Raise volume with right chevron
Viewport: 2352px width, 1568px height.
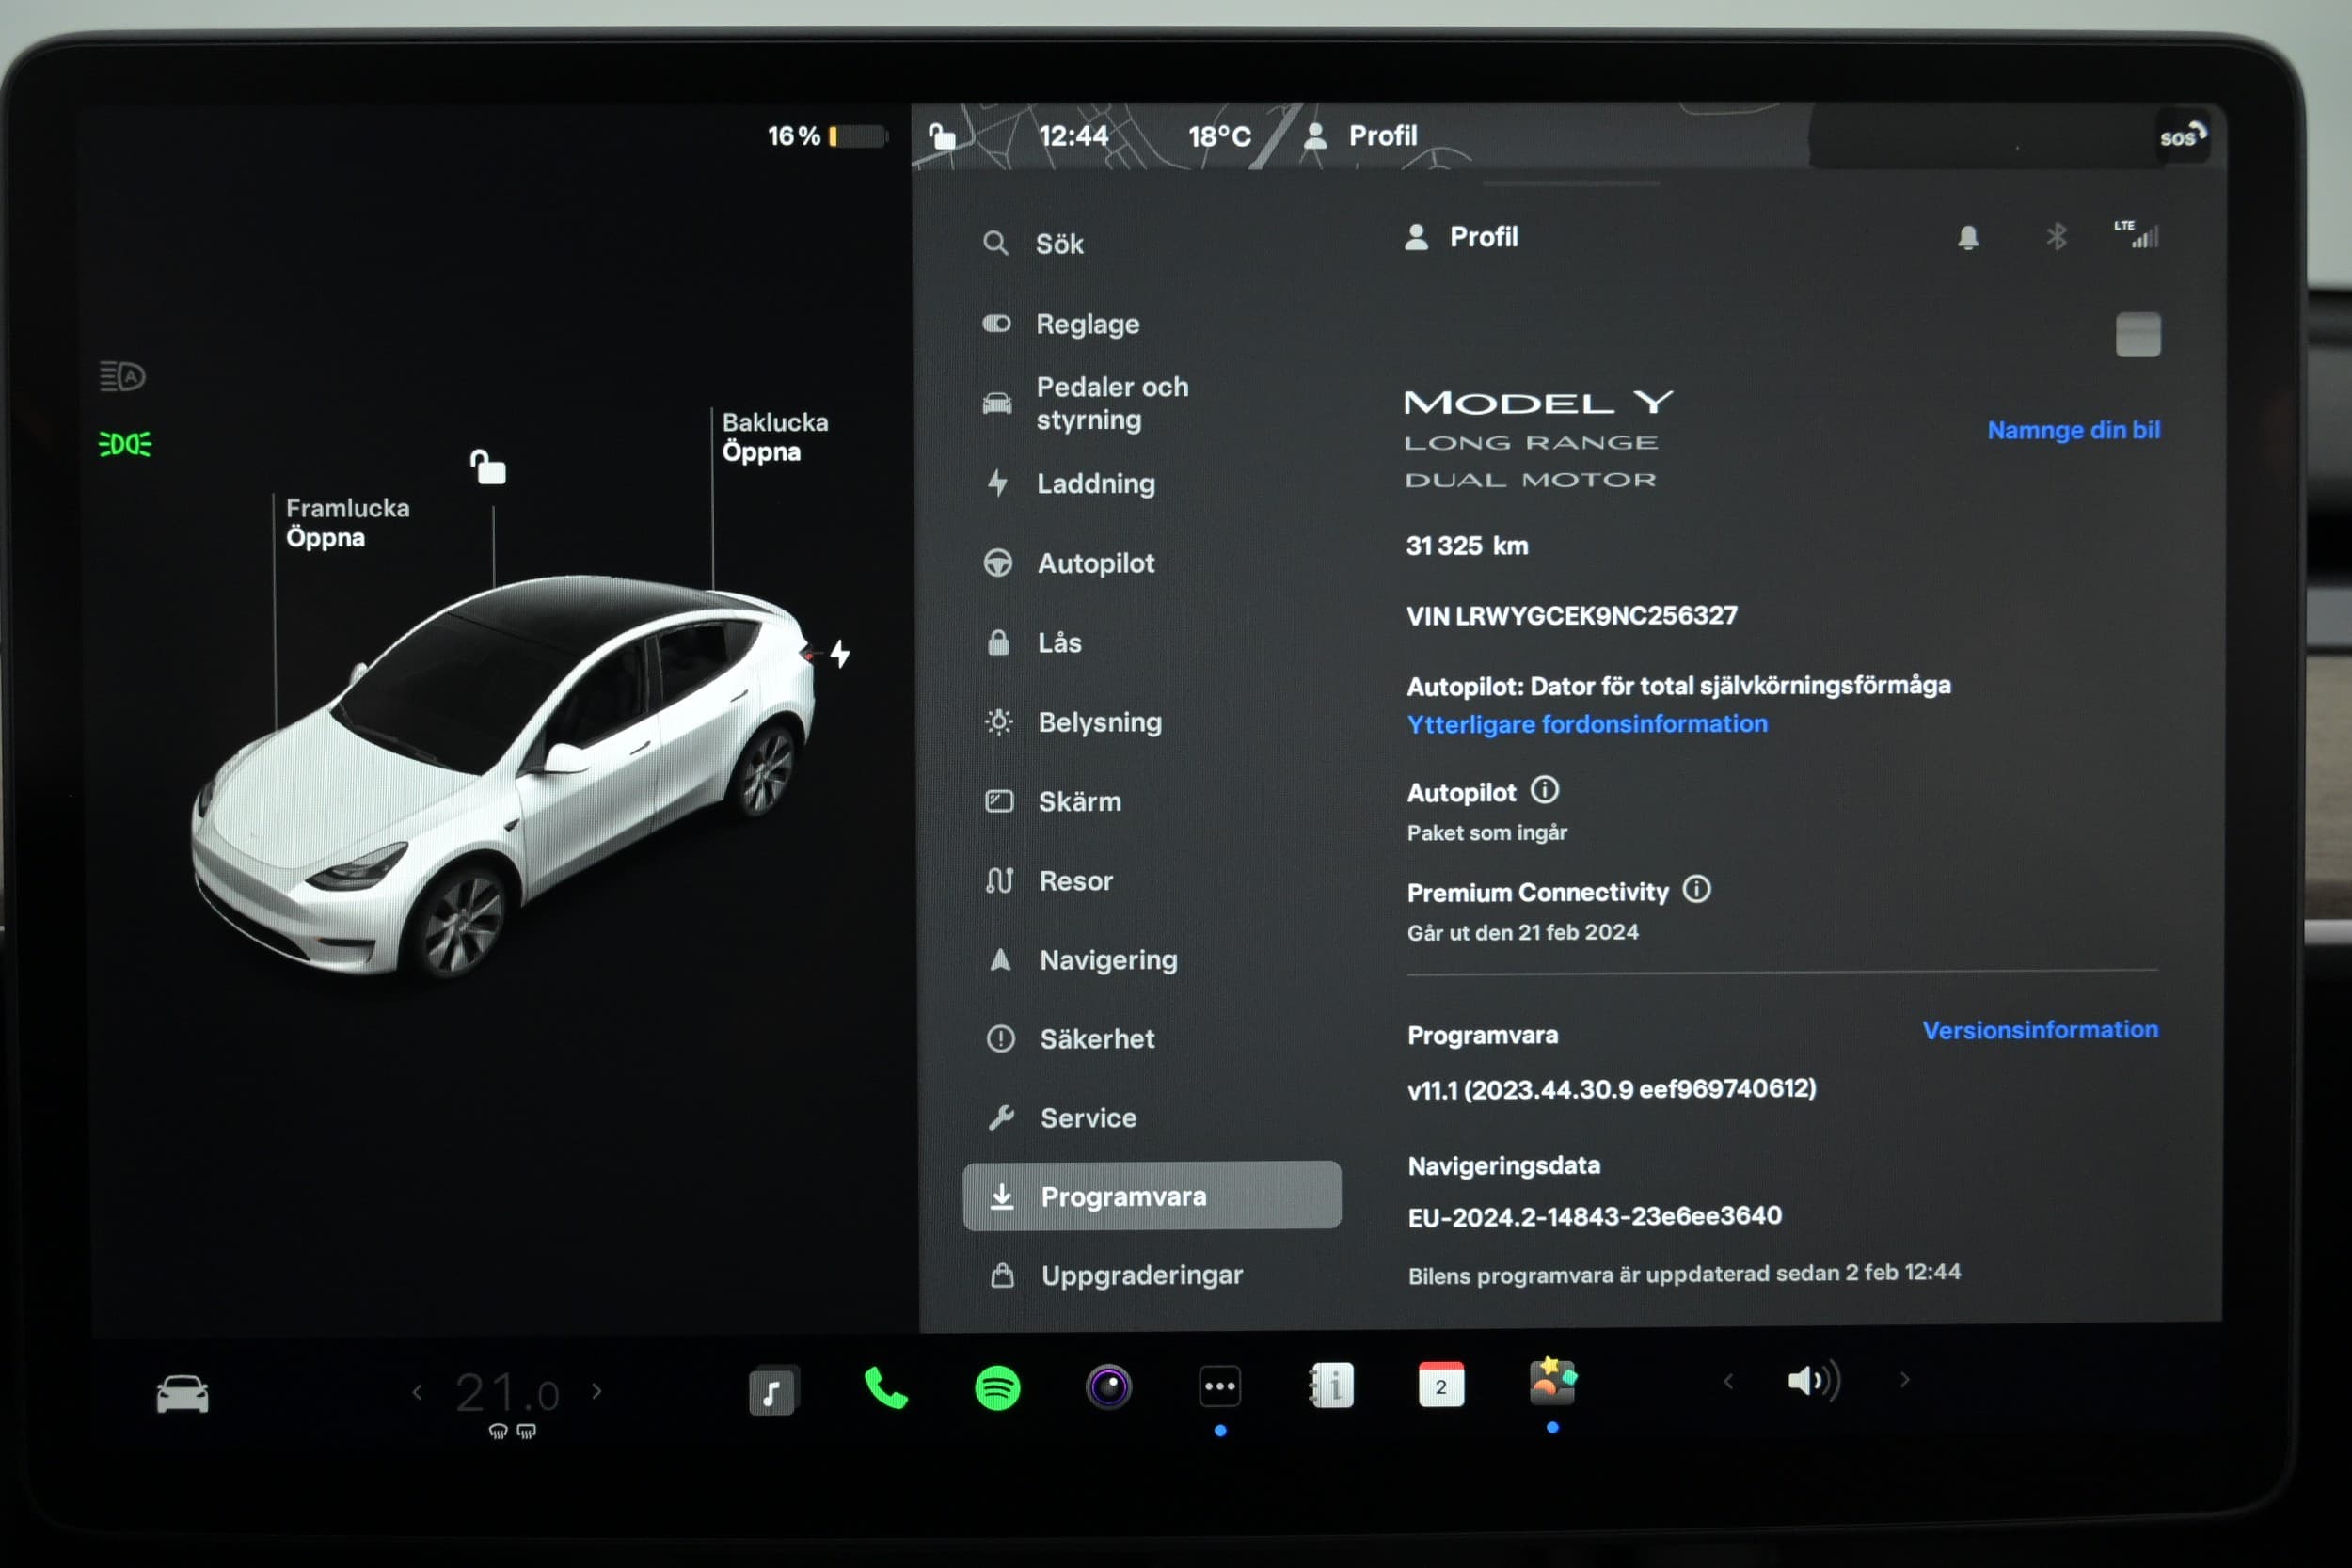click(1904, 1379)
